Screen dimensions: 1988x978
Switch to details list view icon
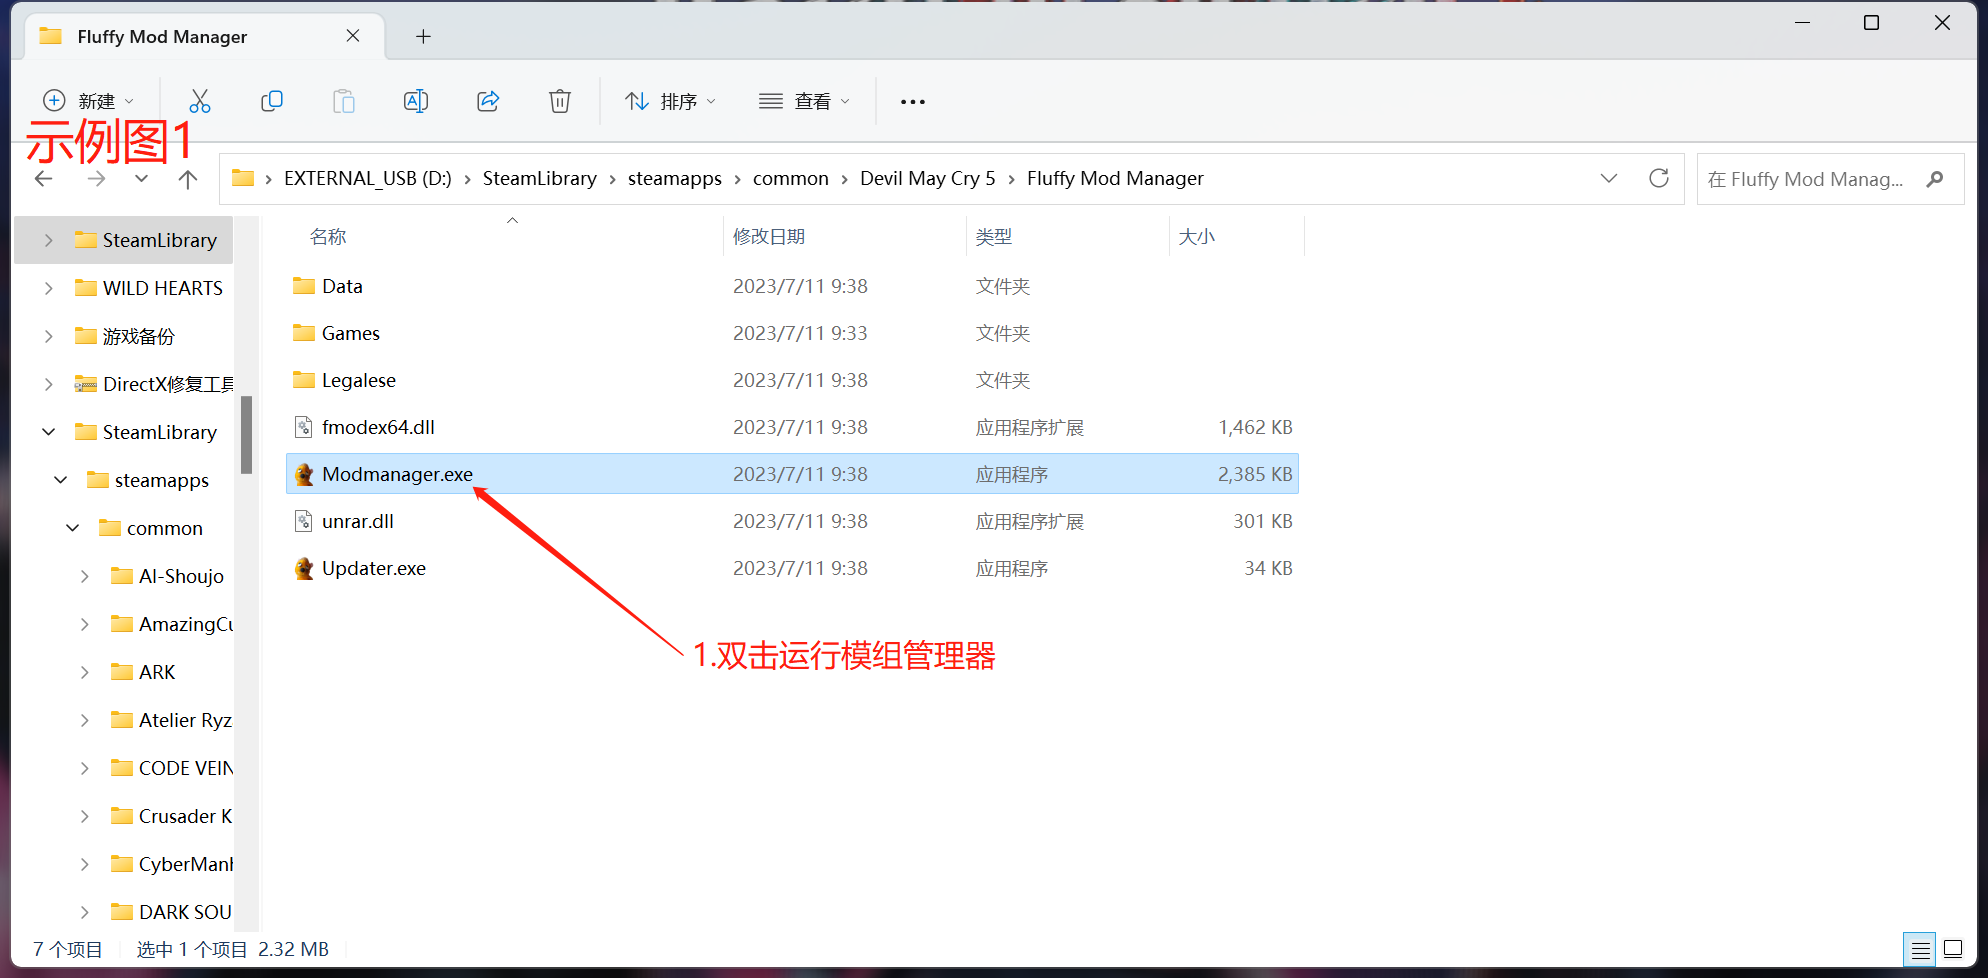[1920, 949]
